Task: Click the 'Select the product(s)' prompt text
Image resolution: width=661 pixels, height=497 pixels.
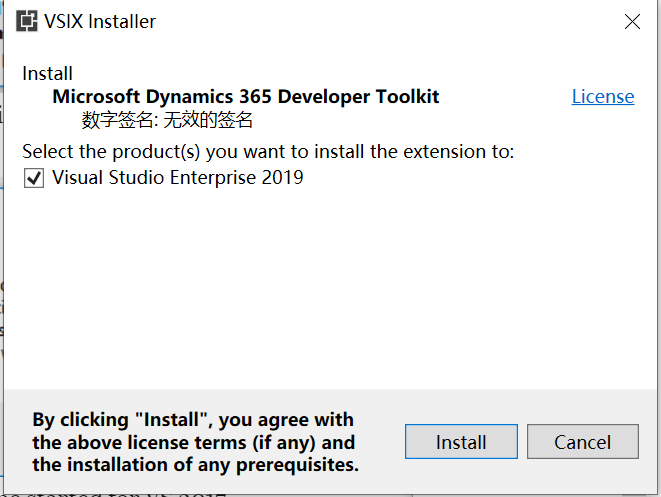Action: pos(268,152)
